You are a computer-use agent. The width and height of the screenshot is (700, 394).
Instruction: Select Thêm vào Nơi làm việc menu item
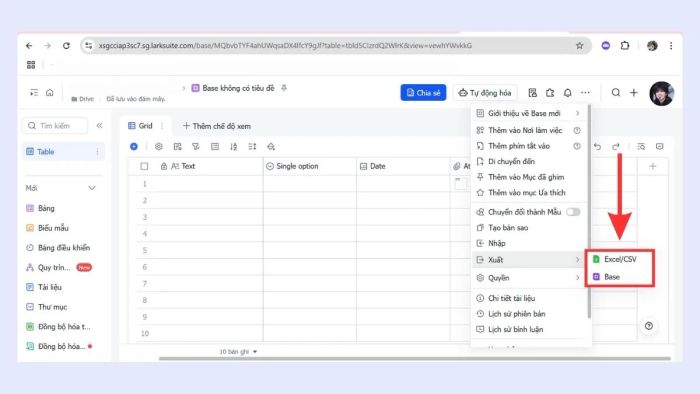[529, 130]
